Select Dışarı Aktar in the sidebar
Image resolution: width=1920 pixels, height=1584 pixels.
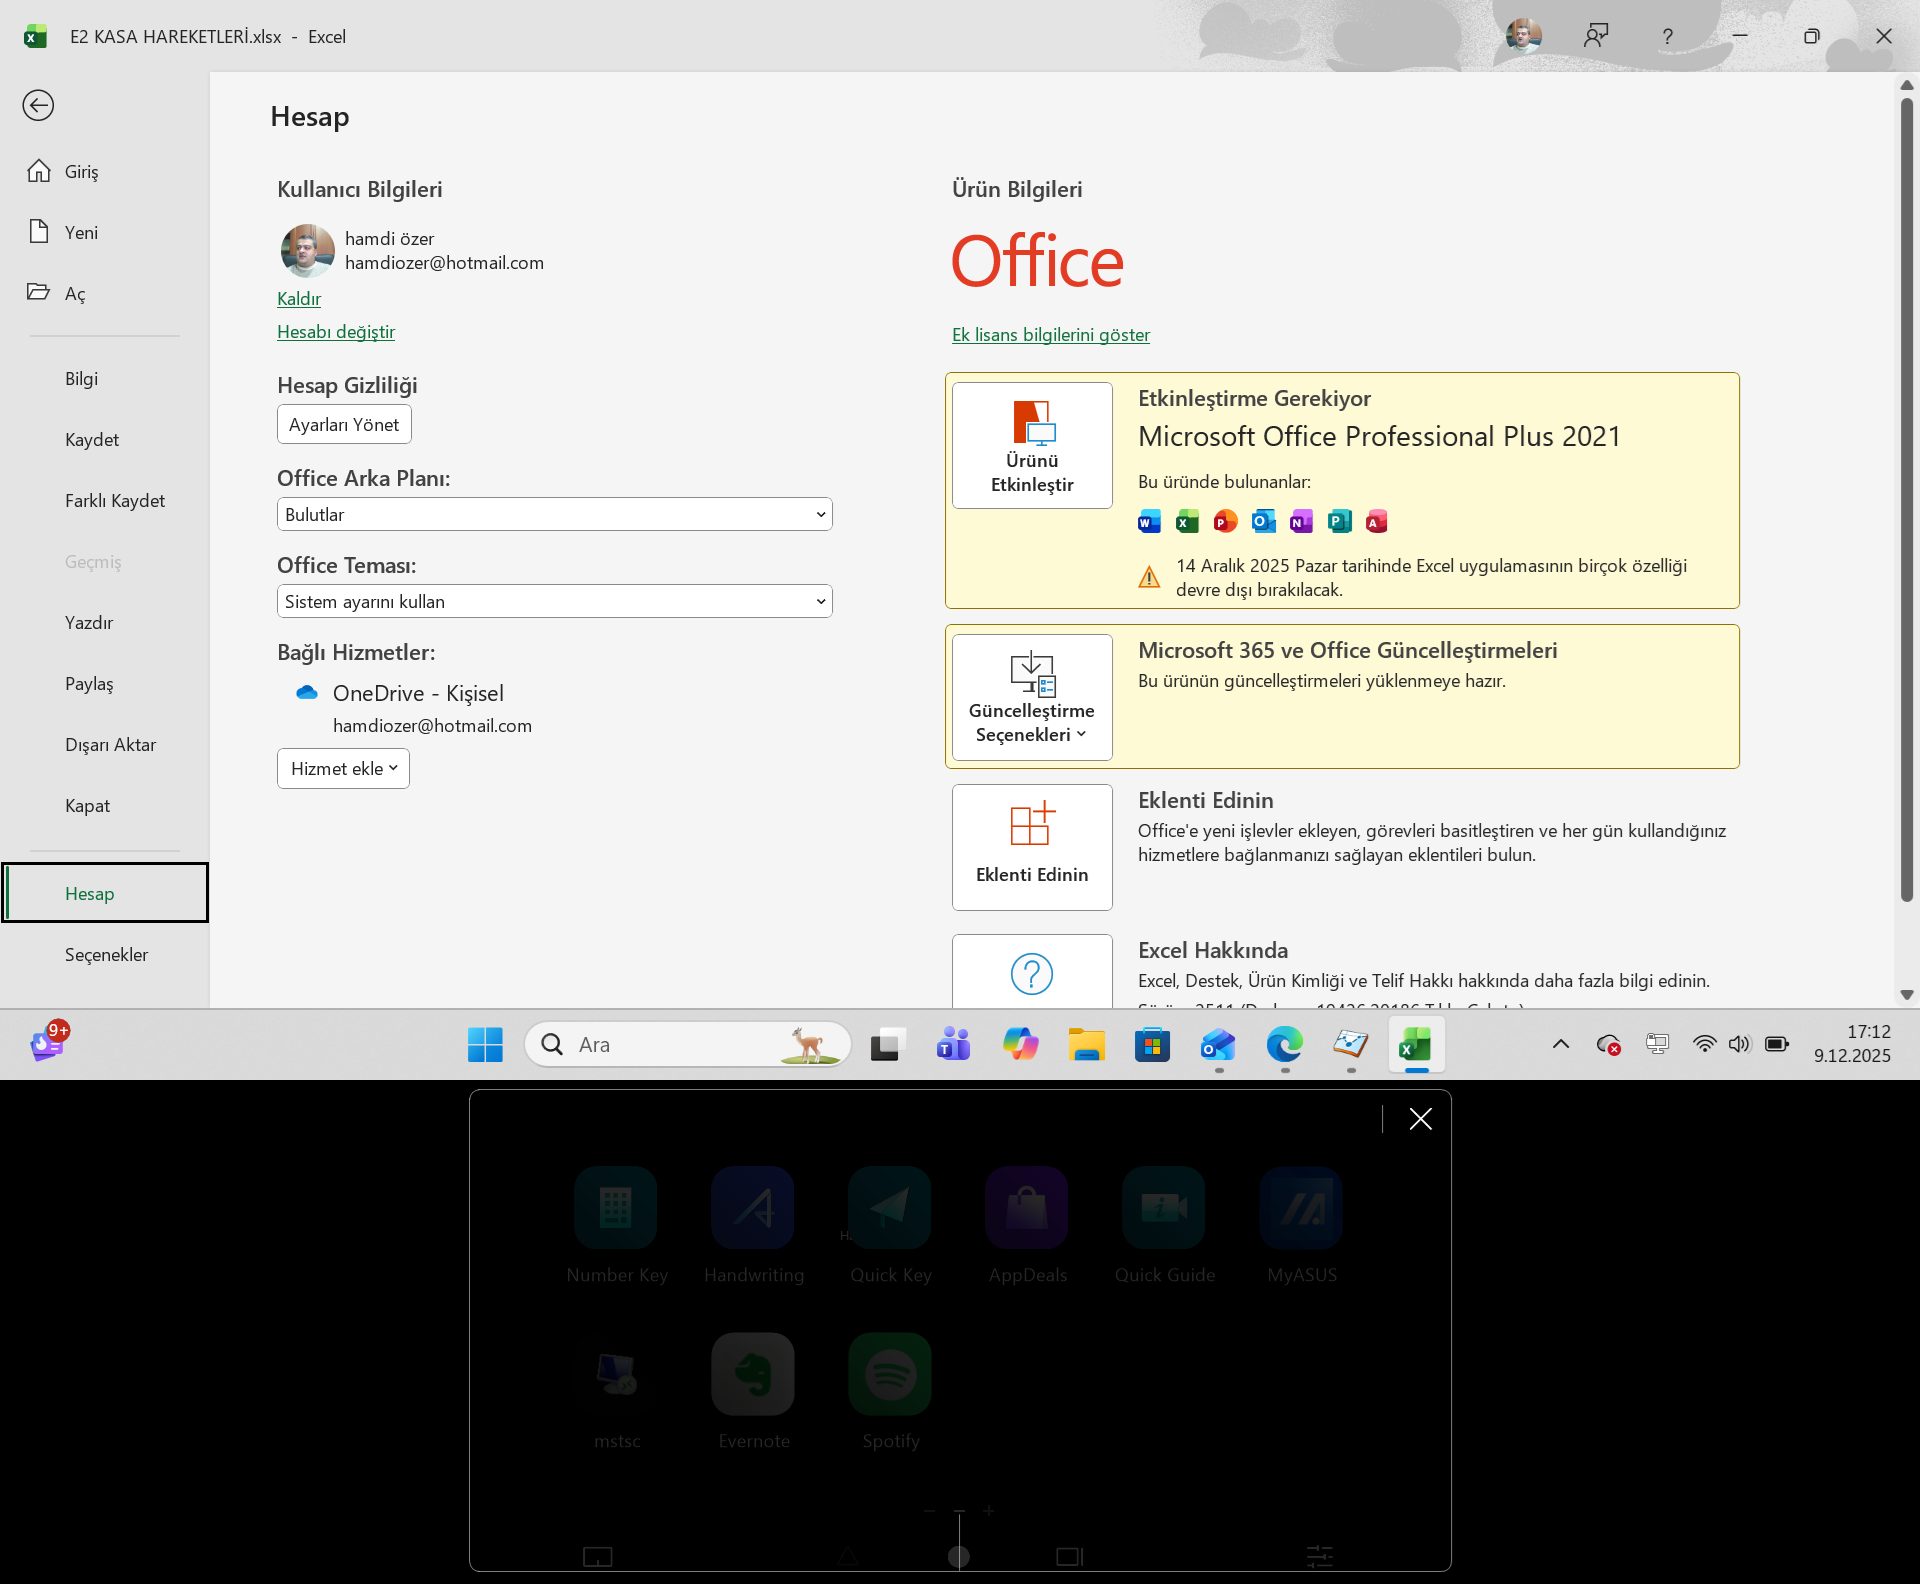pos(105,744)
